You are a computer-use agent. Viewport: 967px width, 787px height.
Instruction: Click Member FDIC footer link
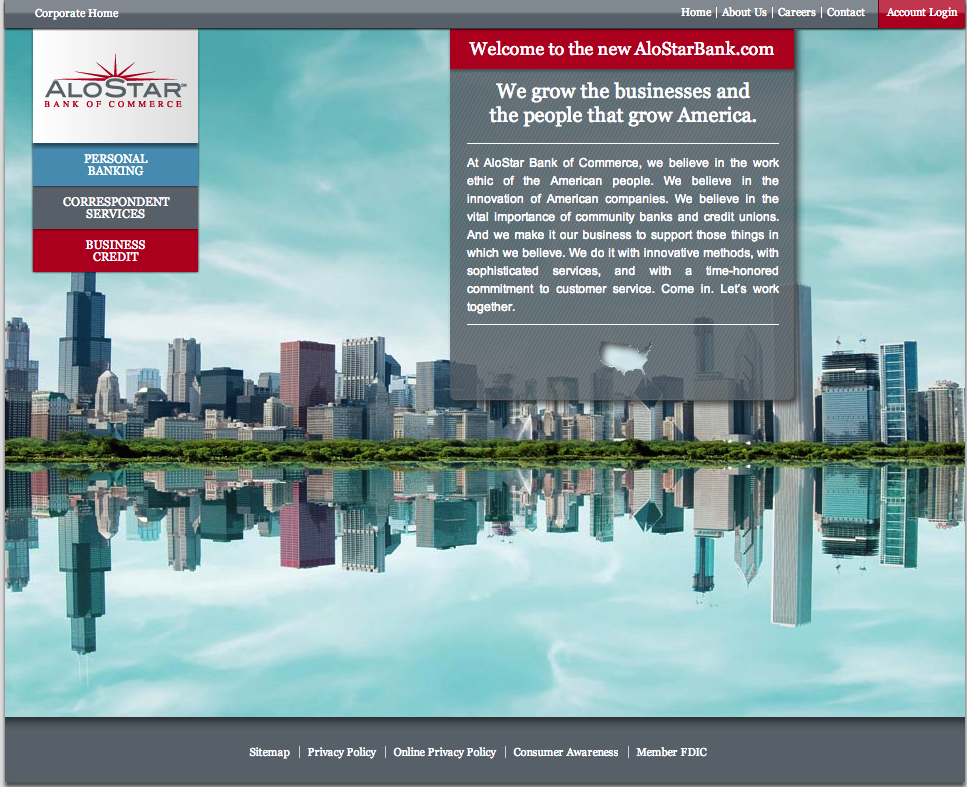pos(672,752)
